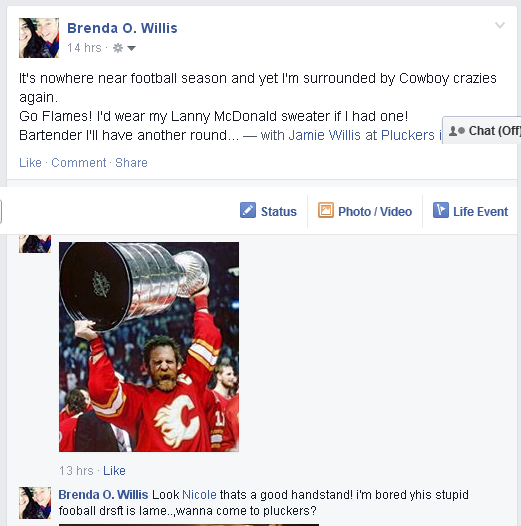Select the Status composer tab
Screen dimensions: 521x526
point(268,211)
